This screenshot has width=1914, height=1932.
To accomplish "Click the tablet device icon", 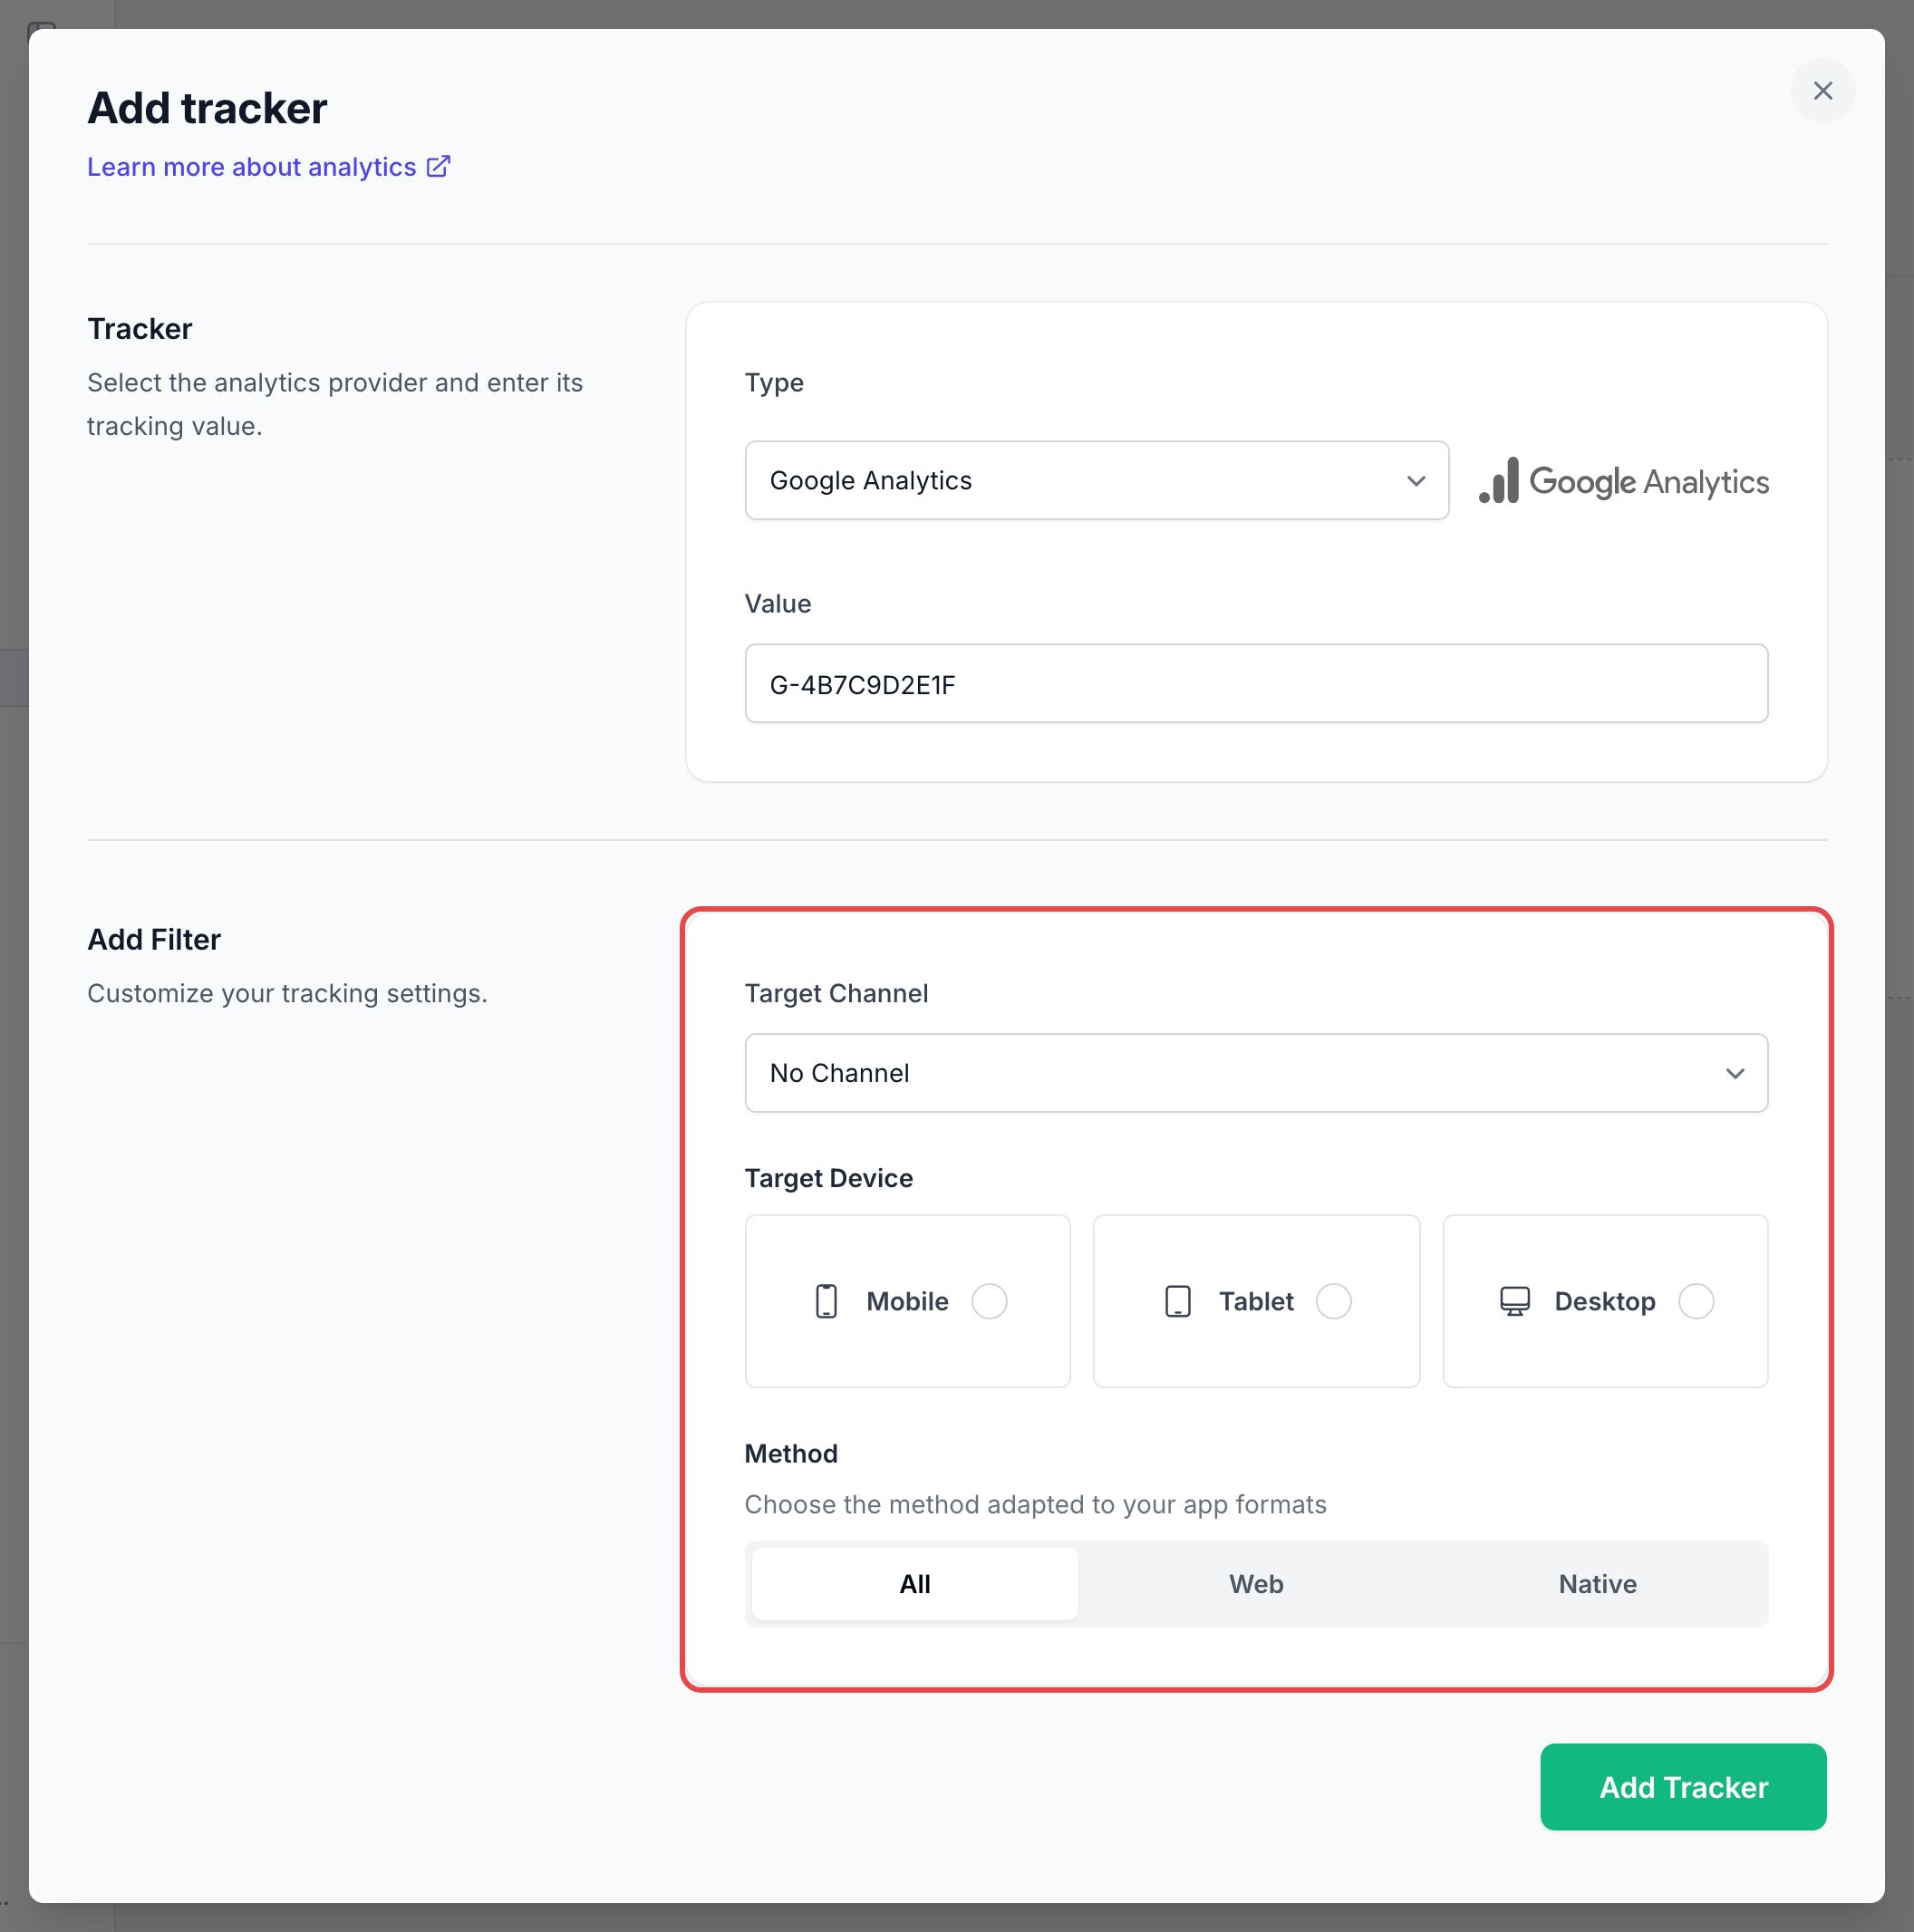I will tap(1178, 1301).
